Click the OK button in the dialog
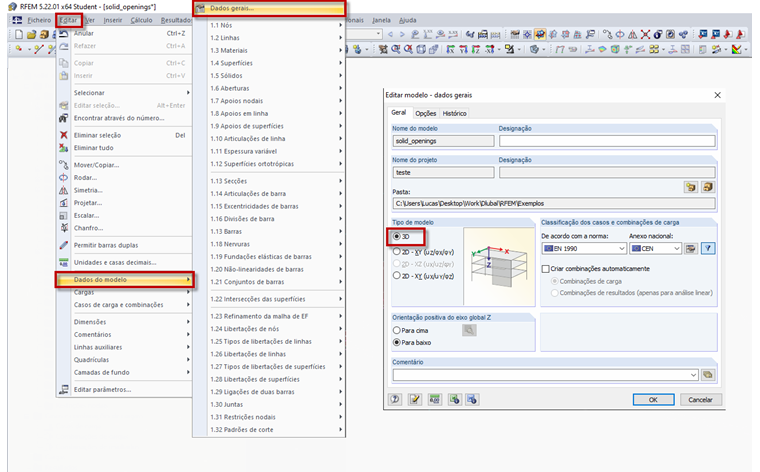Image resolution: width=760 pixels, height=472 pixels. click(653, 400)
